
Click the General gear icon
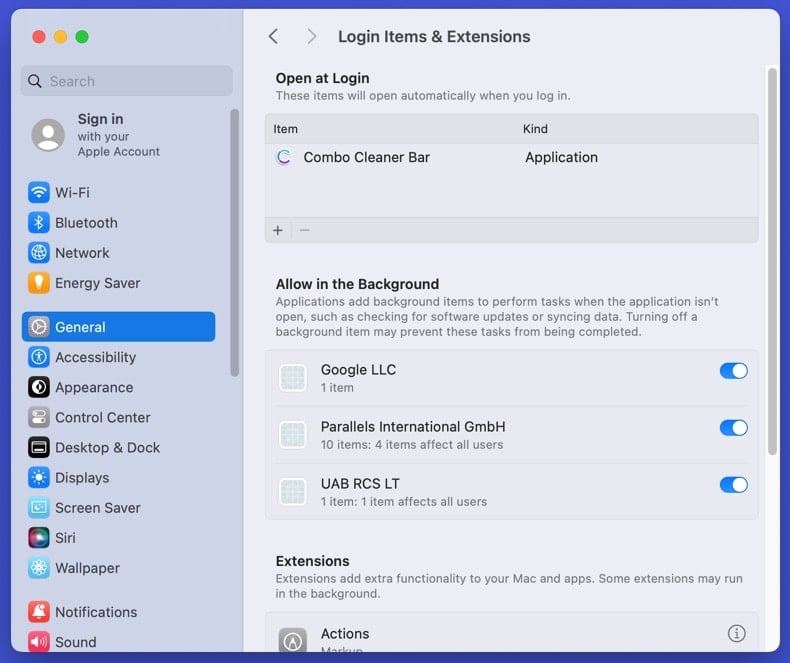[39, 327]
